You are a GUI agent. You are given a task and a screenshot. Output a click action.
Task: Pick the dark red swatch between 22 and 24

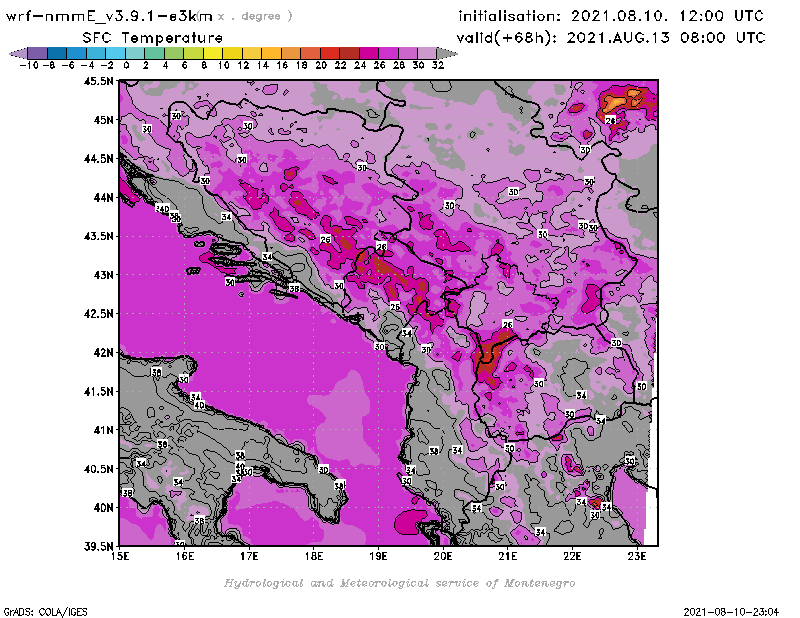click(349, 53)
